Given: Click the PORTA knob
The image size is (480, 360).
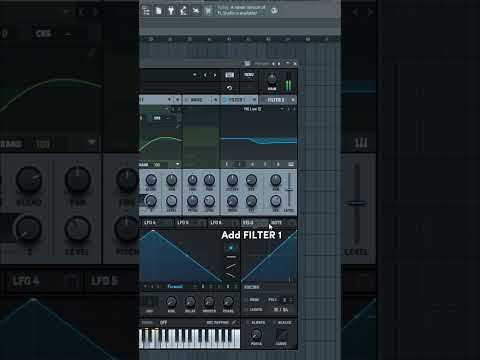Looking at the screenshot, I should [x=256, y=334].
